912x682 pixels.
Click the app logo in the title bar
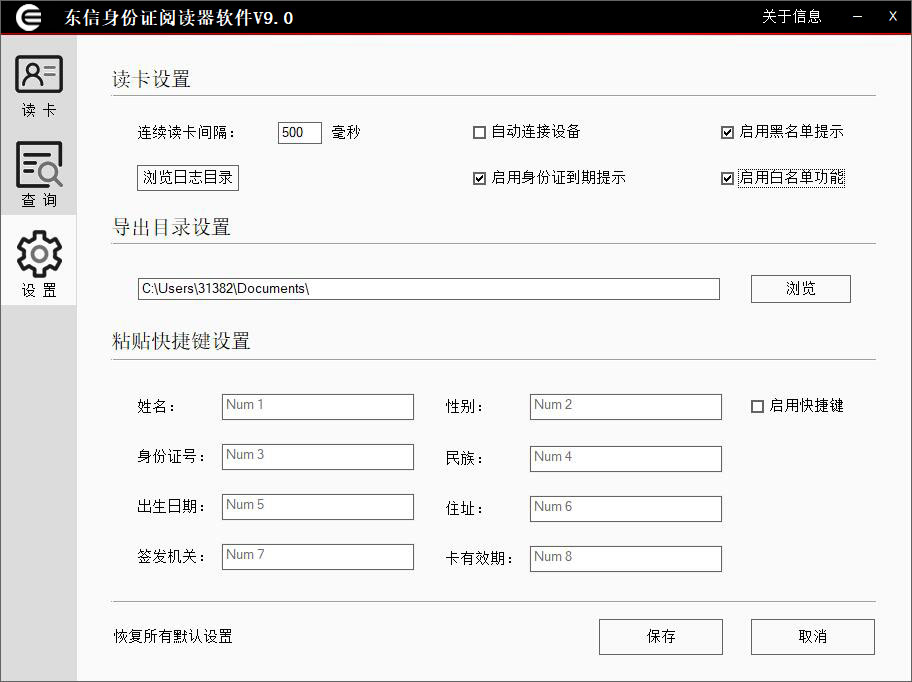tap(27, 16)
